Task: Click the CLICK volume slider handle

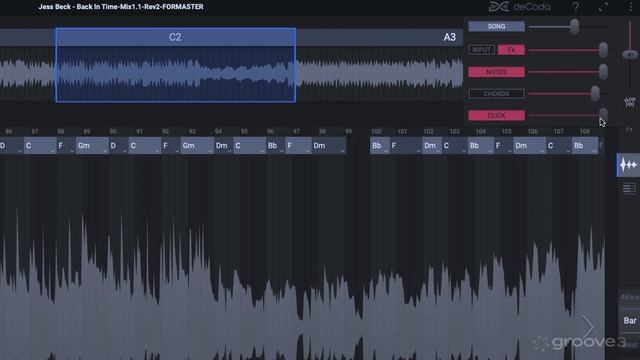Action: (x=603, y=115)
